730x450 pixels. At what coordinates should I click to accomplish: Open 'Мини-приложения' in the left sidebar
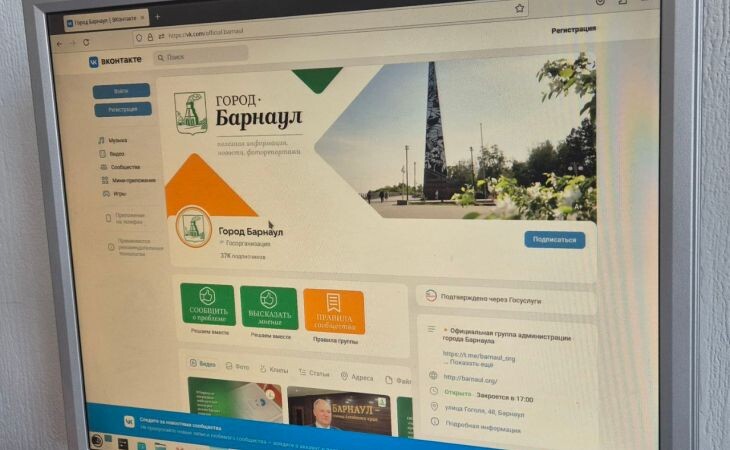128,180
